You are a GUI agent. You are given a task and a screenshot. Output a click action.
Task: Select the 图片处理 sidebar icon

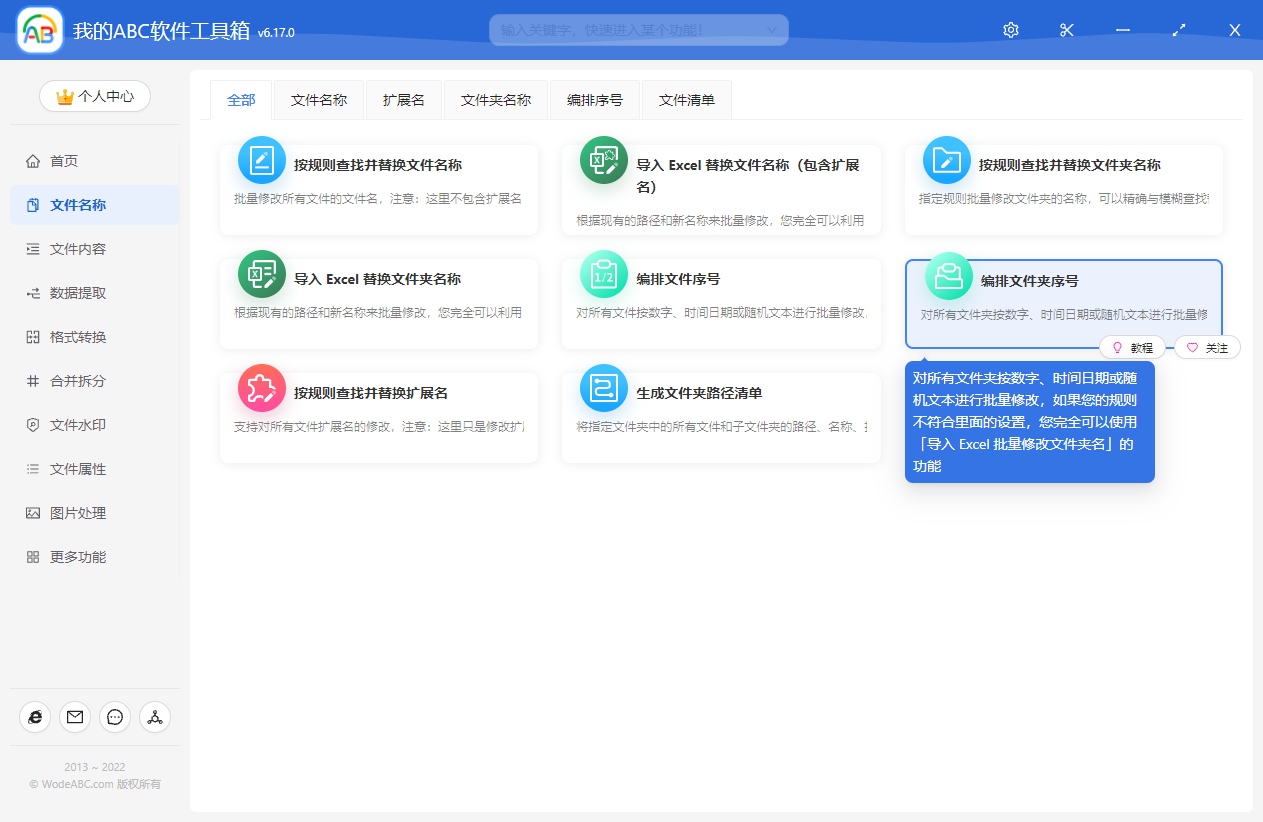click(x=34, y=512)
